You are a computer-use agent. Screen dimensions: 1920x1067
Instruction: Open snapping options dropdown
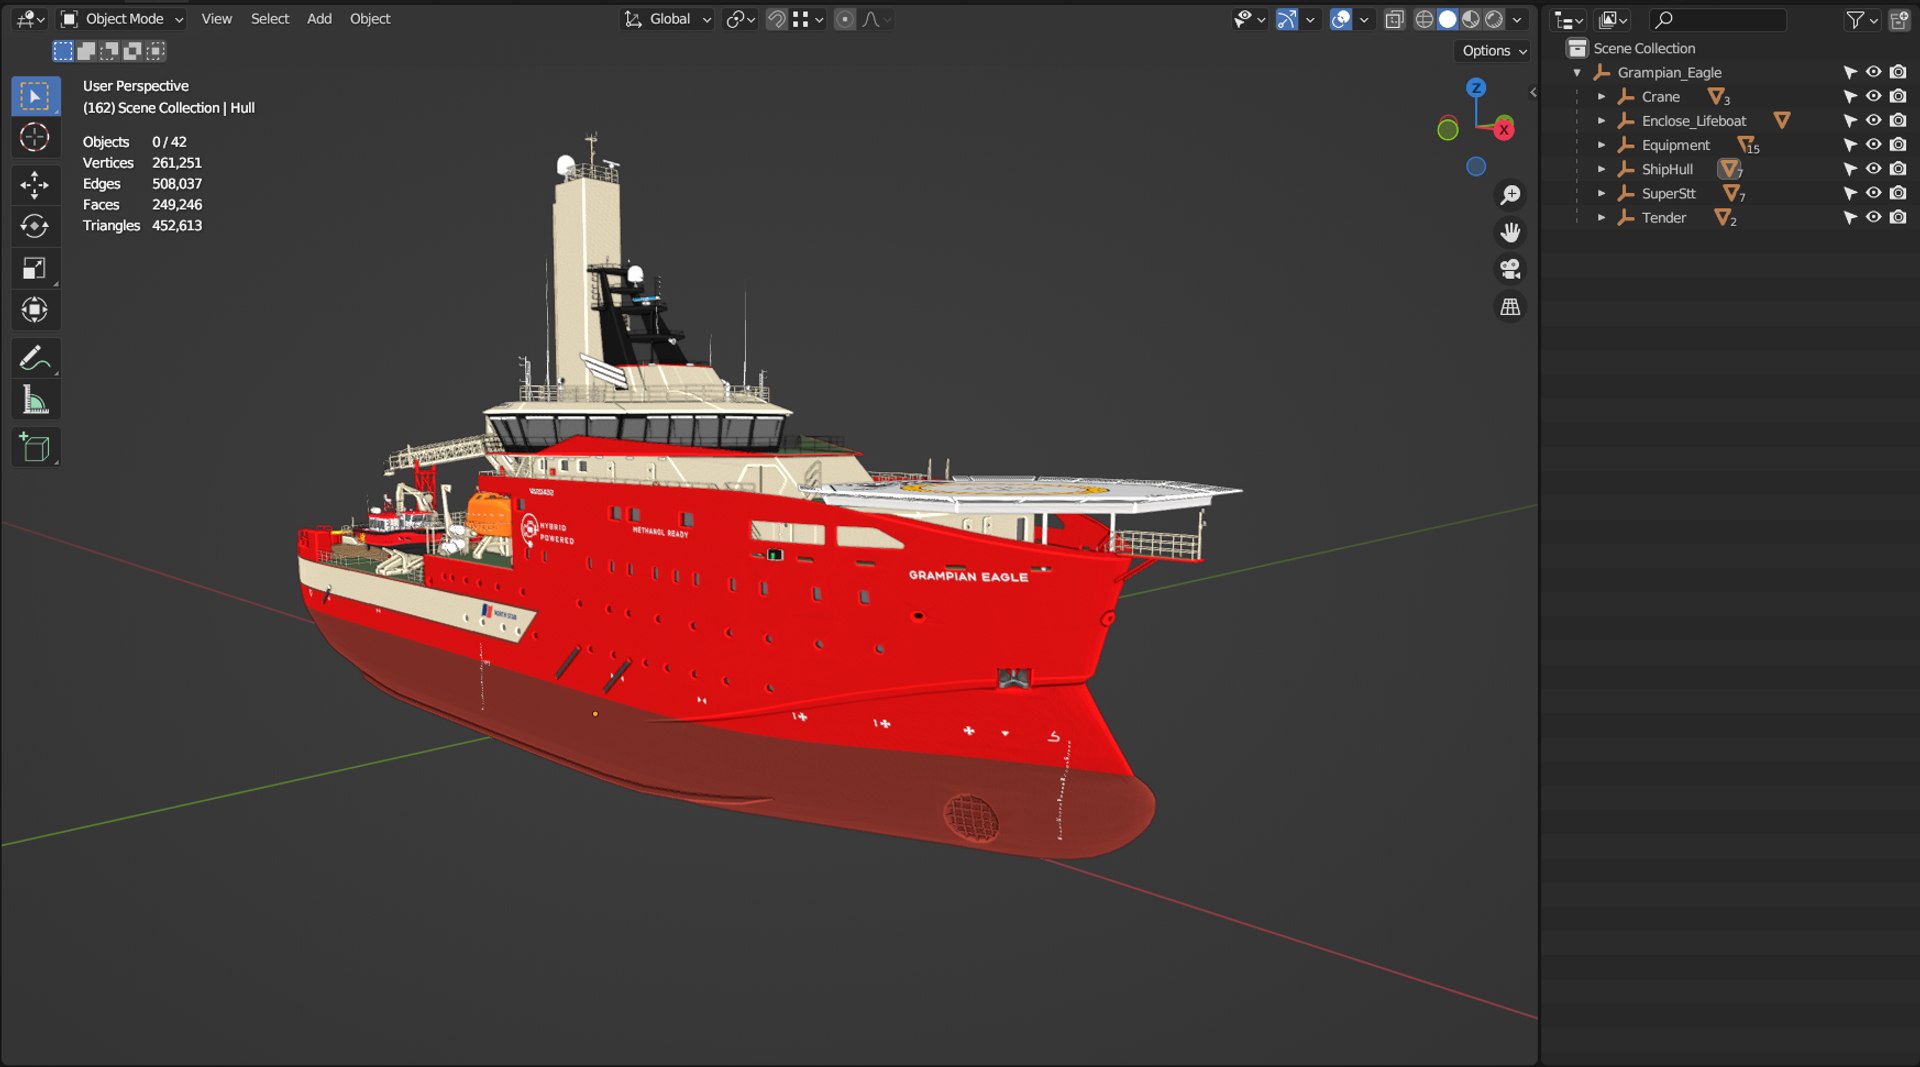tap(808, 19)
